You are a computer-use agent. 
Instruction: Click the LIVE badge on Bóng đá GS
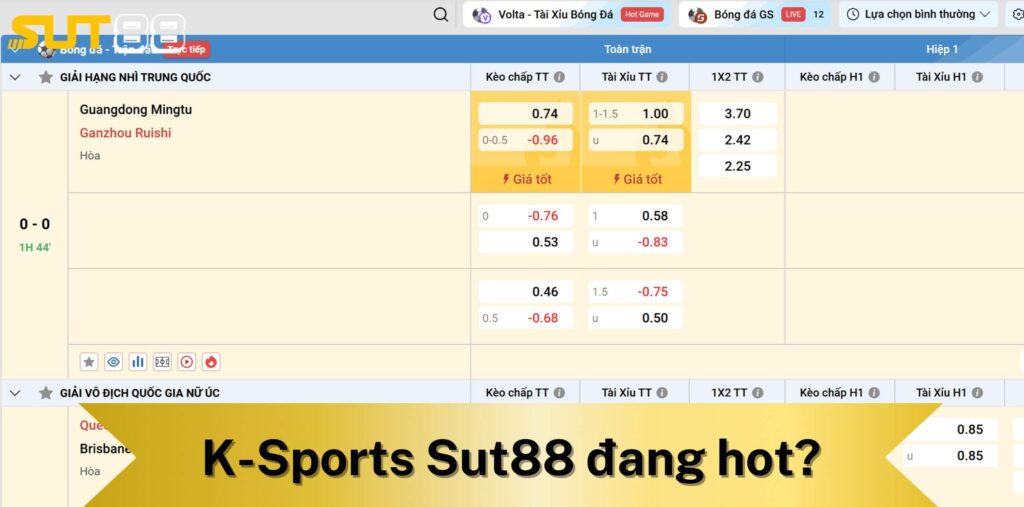pos(793,14)
